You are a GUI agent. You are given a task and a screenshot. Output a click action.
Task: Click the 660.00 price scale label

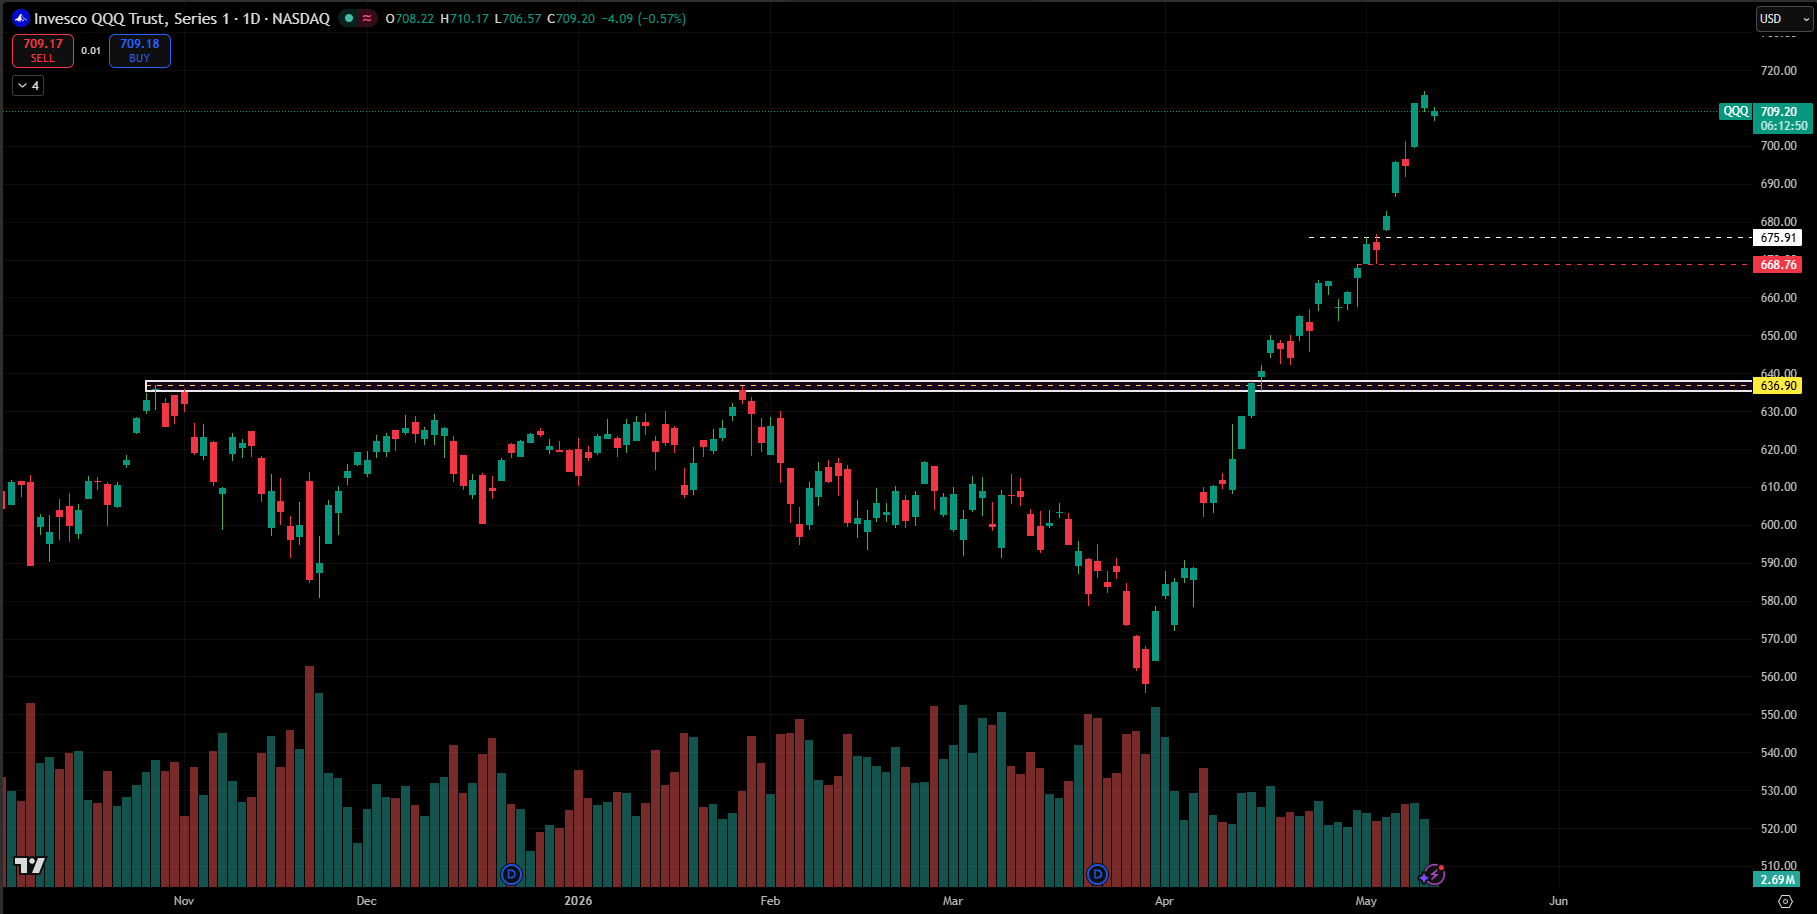[x=1779, y=298]
